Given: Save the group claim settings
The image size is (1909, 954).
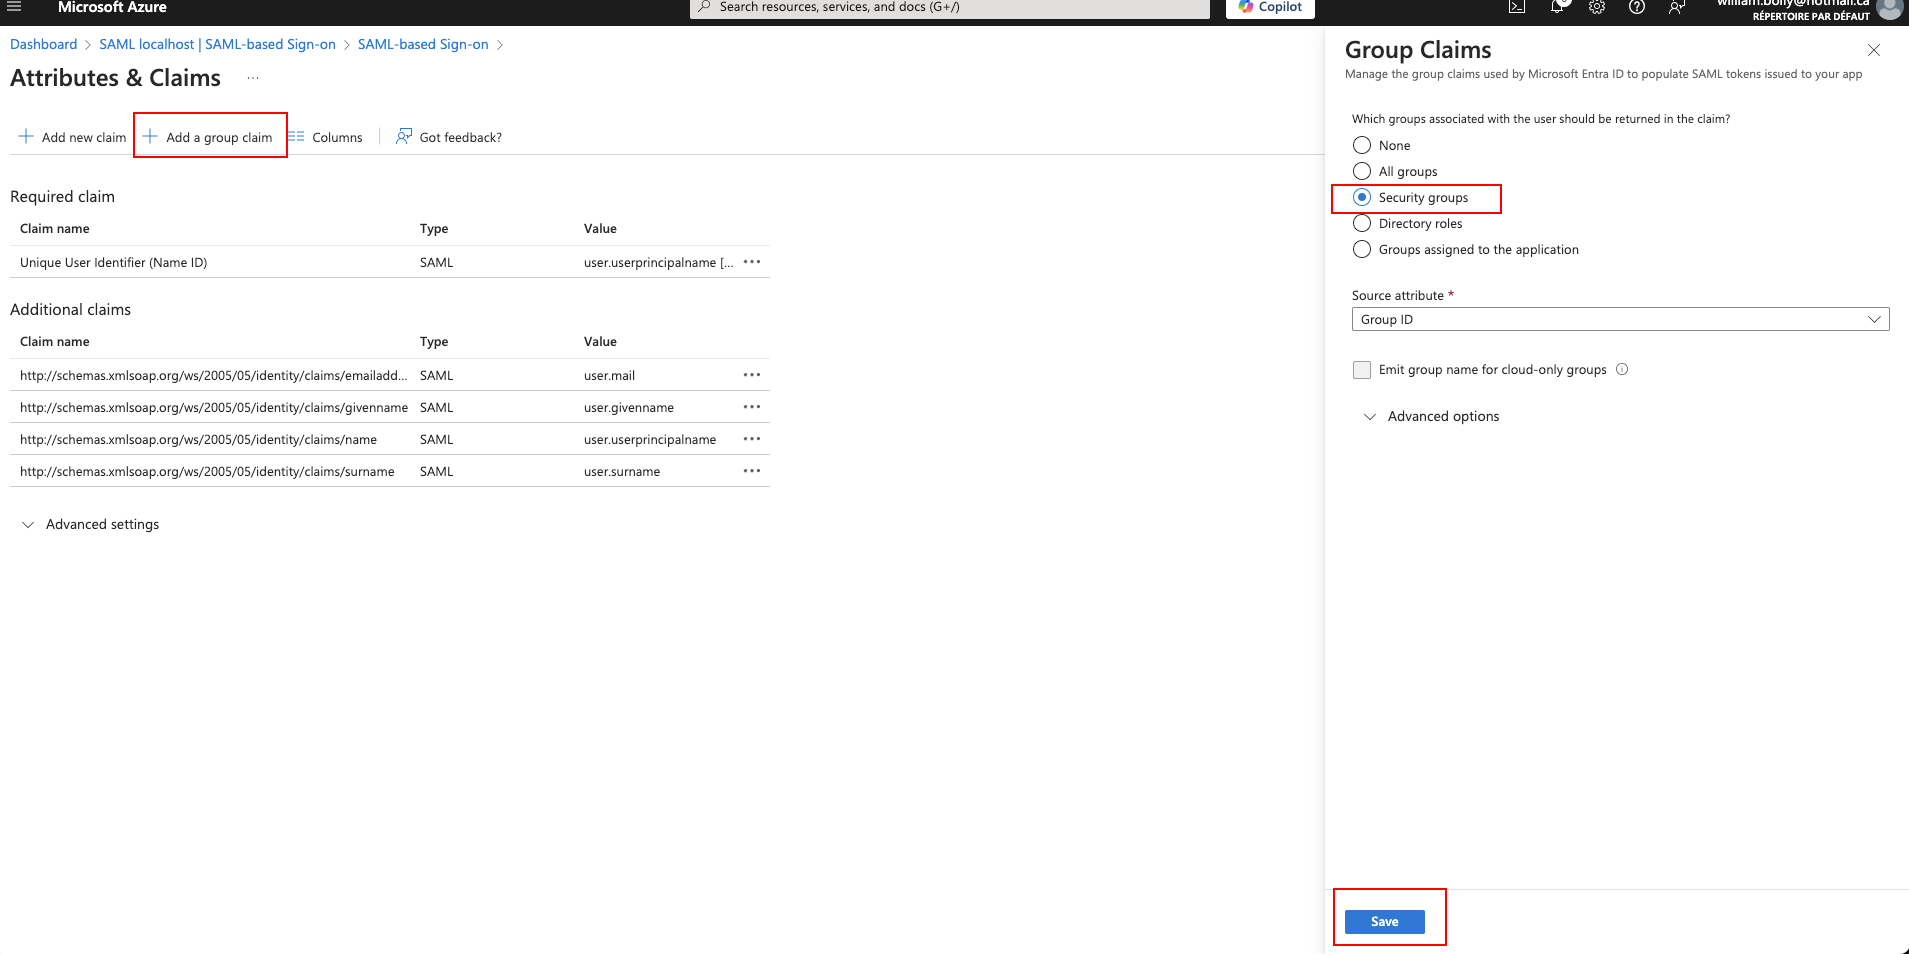Looking at the screenshot, I should pos(1384,921).
